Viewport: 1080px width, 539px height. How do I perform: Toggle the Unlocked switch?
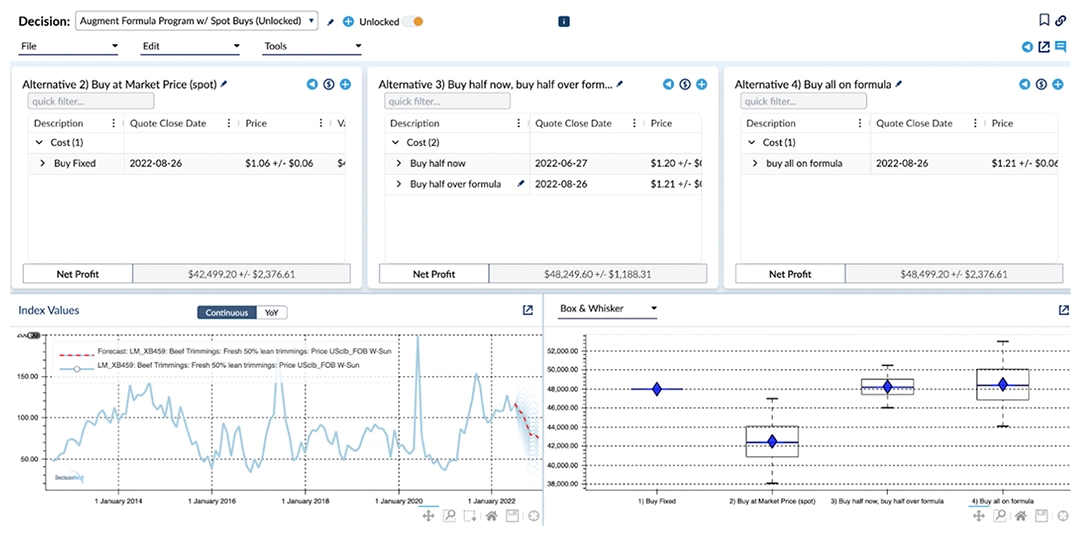point(415,21)
